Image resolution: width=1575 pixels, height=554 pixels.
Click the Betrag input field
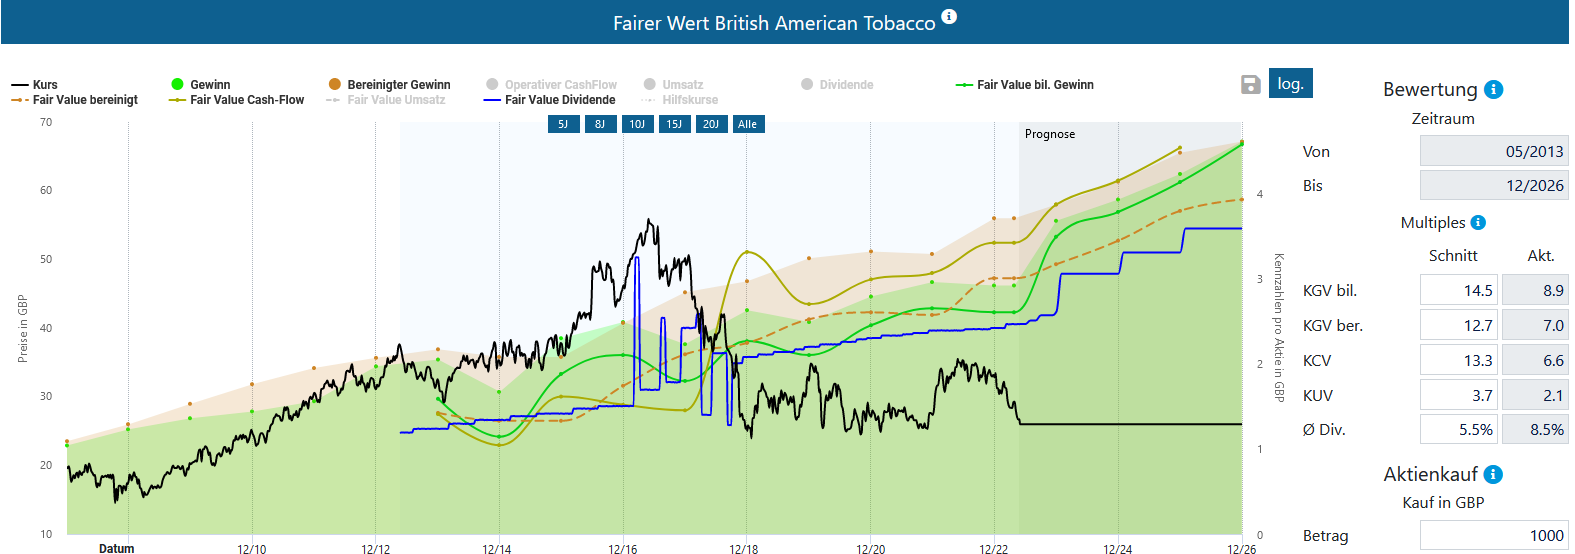click(x=1494, y=535)
